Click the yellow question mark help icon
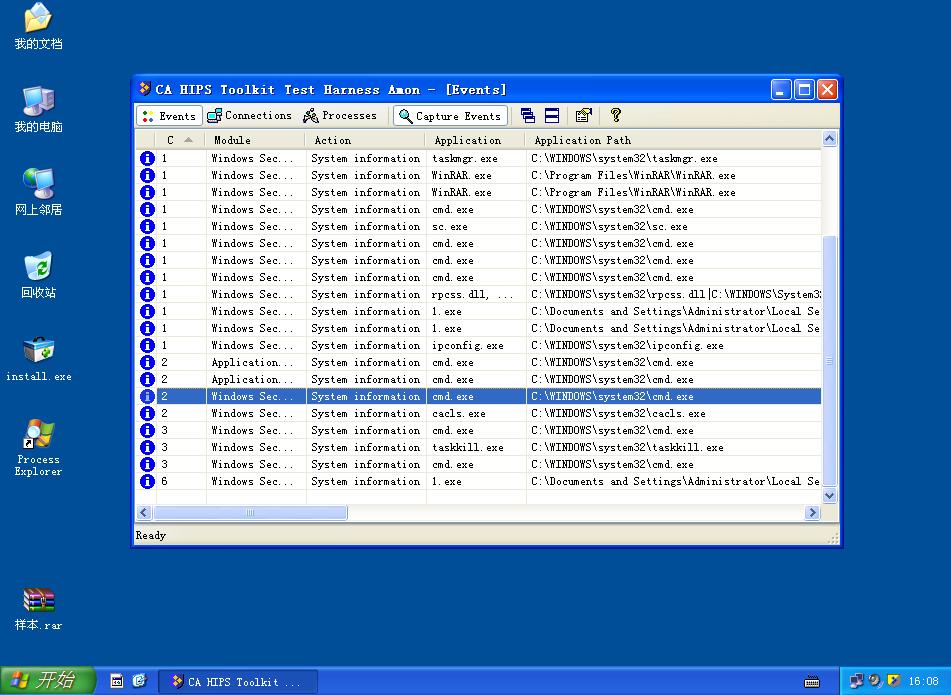 click(616, 115)
